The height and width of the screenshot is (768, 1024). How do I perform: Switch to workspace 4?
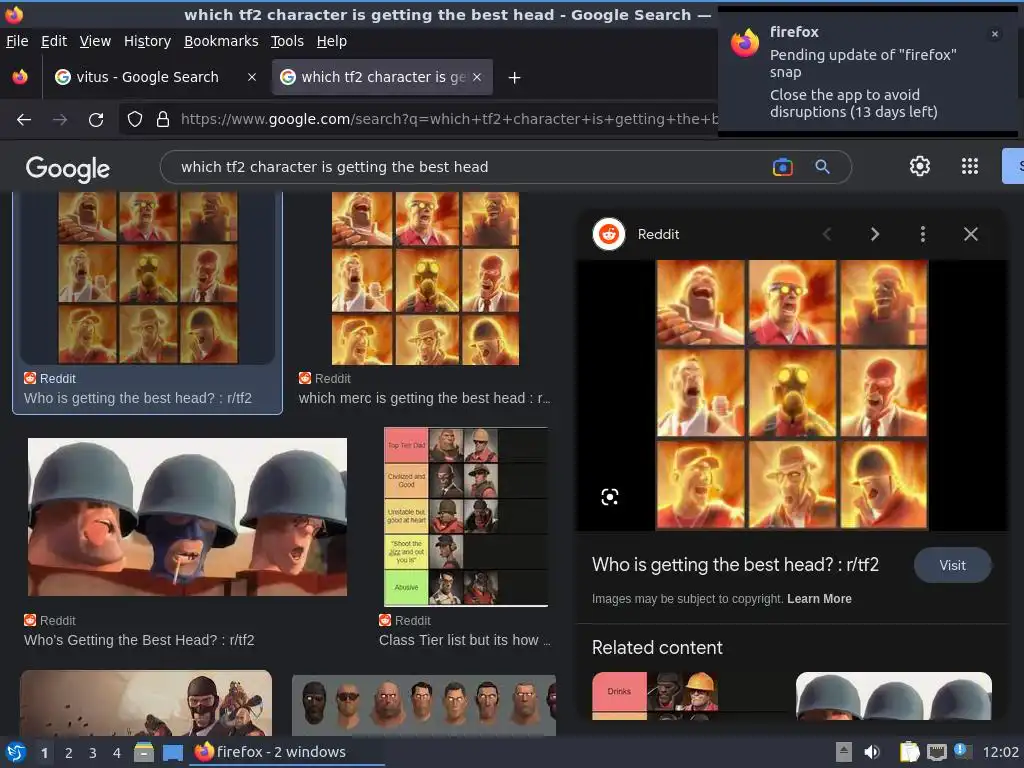click(x=117, y=753)
